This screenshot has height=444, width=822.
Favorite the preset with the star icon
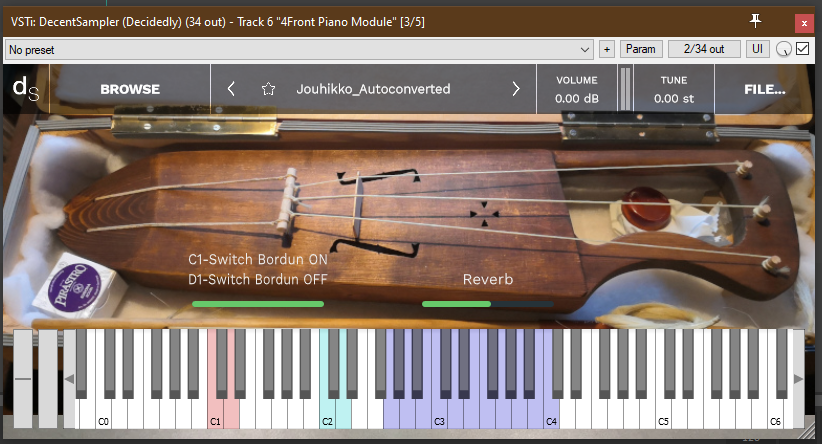[268, 89]
